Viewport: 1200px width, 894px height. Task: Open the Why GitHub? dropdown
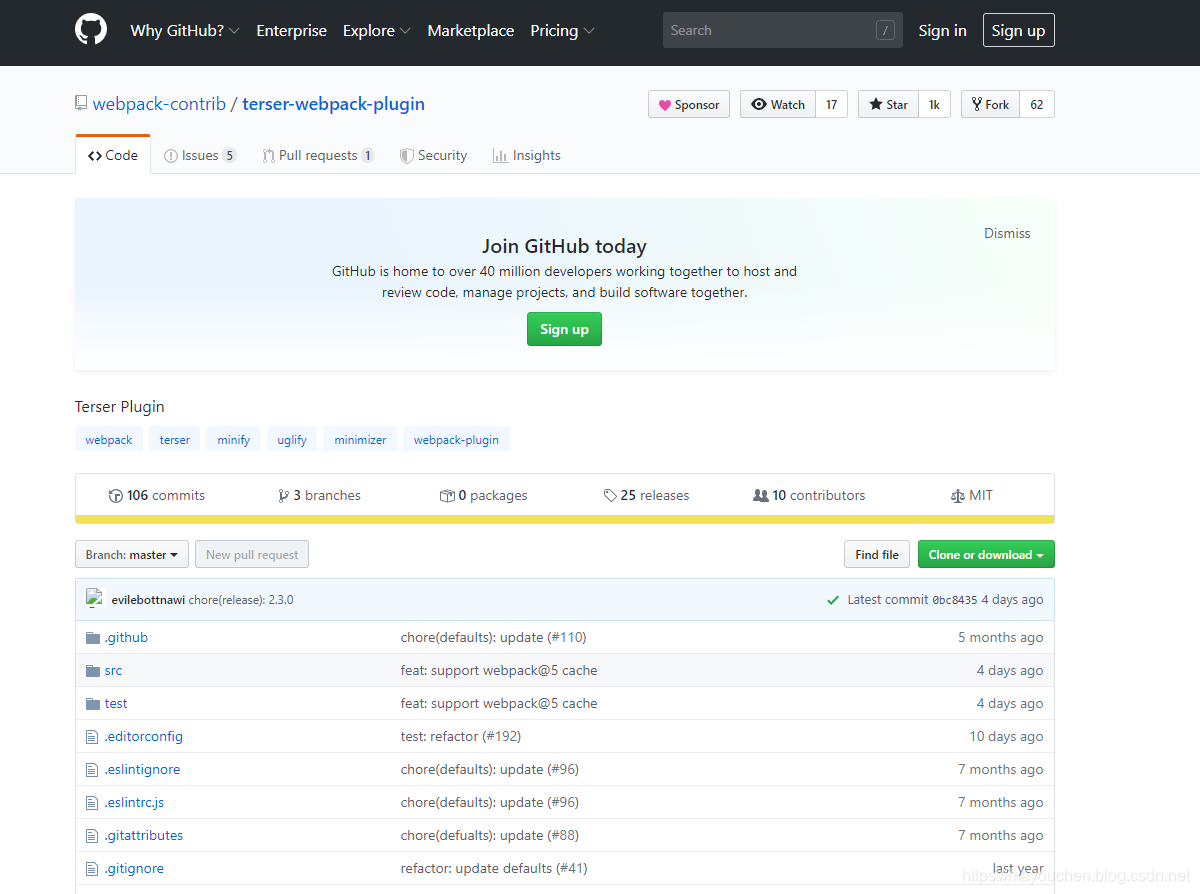[185, 30]
